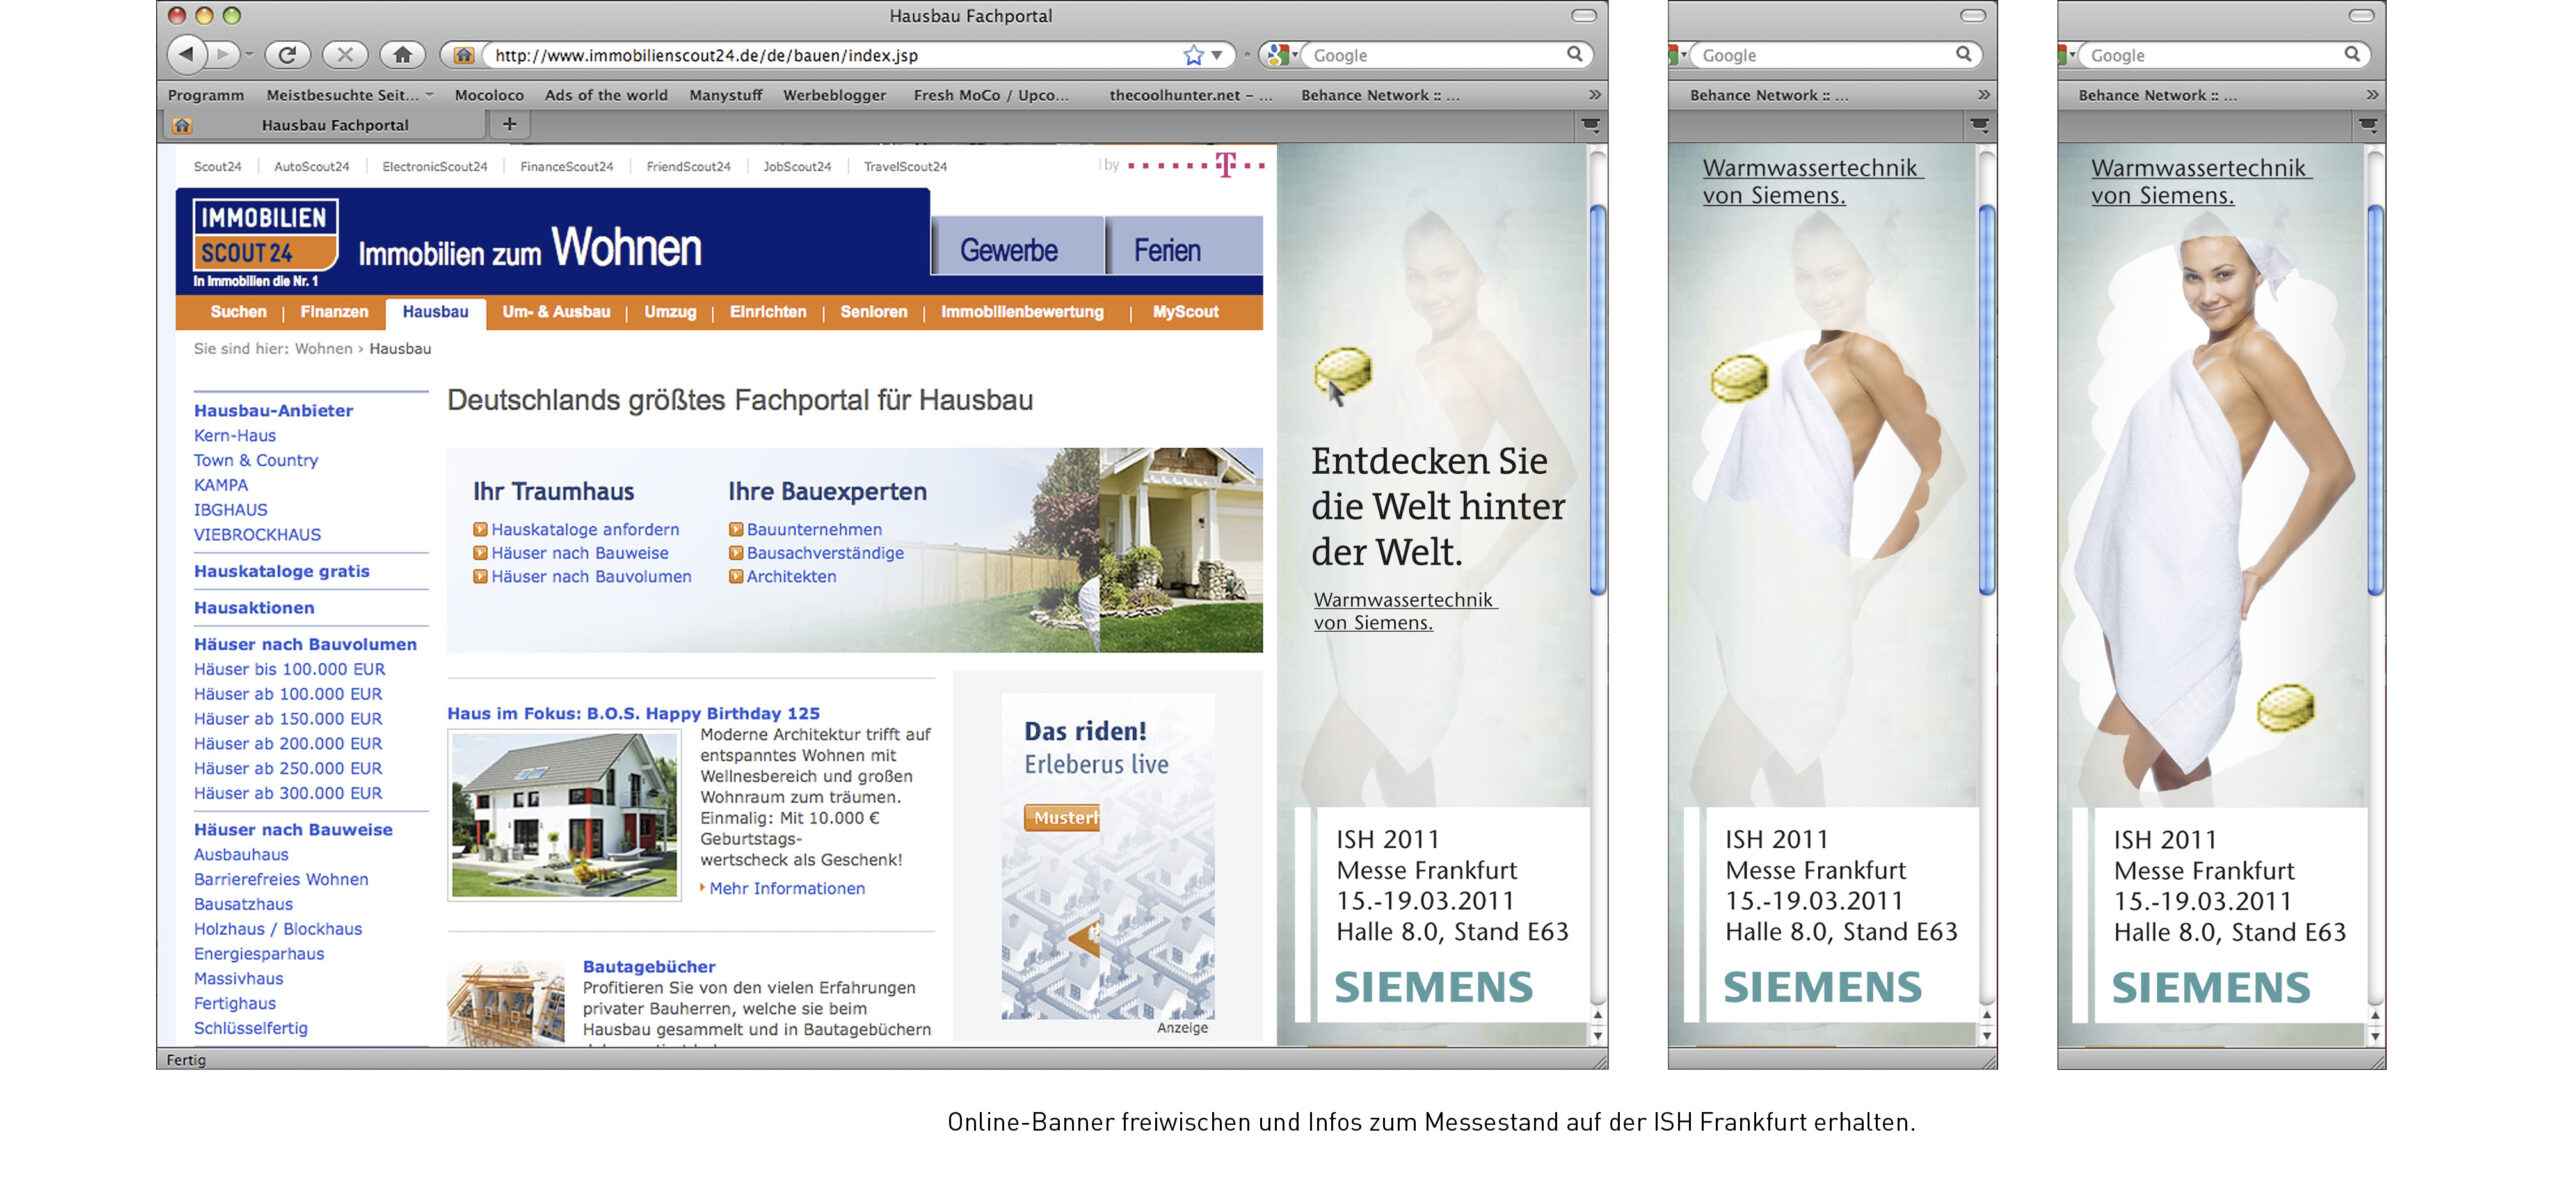Open the Behance Network bookmark in the main window
The width and height of the screenshot is (2560, 1178).
1380,95
